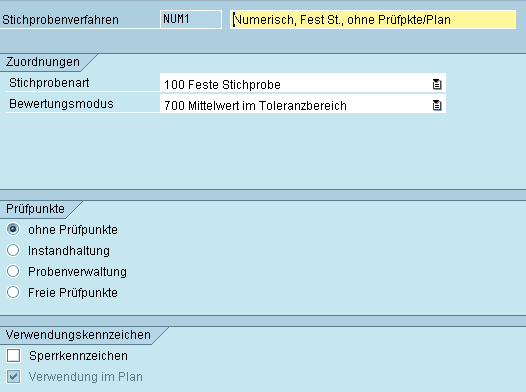Click blank area beside the Prüfpunkte radio options
The height and width of the screenshot is (392, 526).
pyautogui.click(x=319, y=262)
